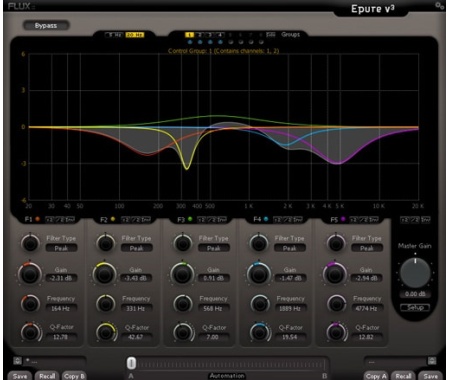The image size is (450, 380).
Task: Toggle the Solo button next to Groups
Action: (x=271, y=35)
